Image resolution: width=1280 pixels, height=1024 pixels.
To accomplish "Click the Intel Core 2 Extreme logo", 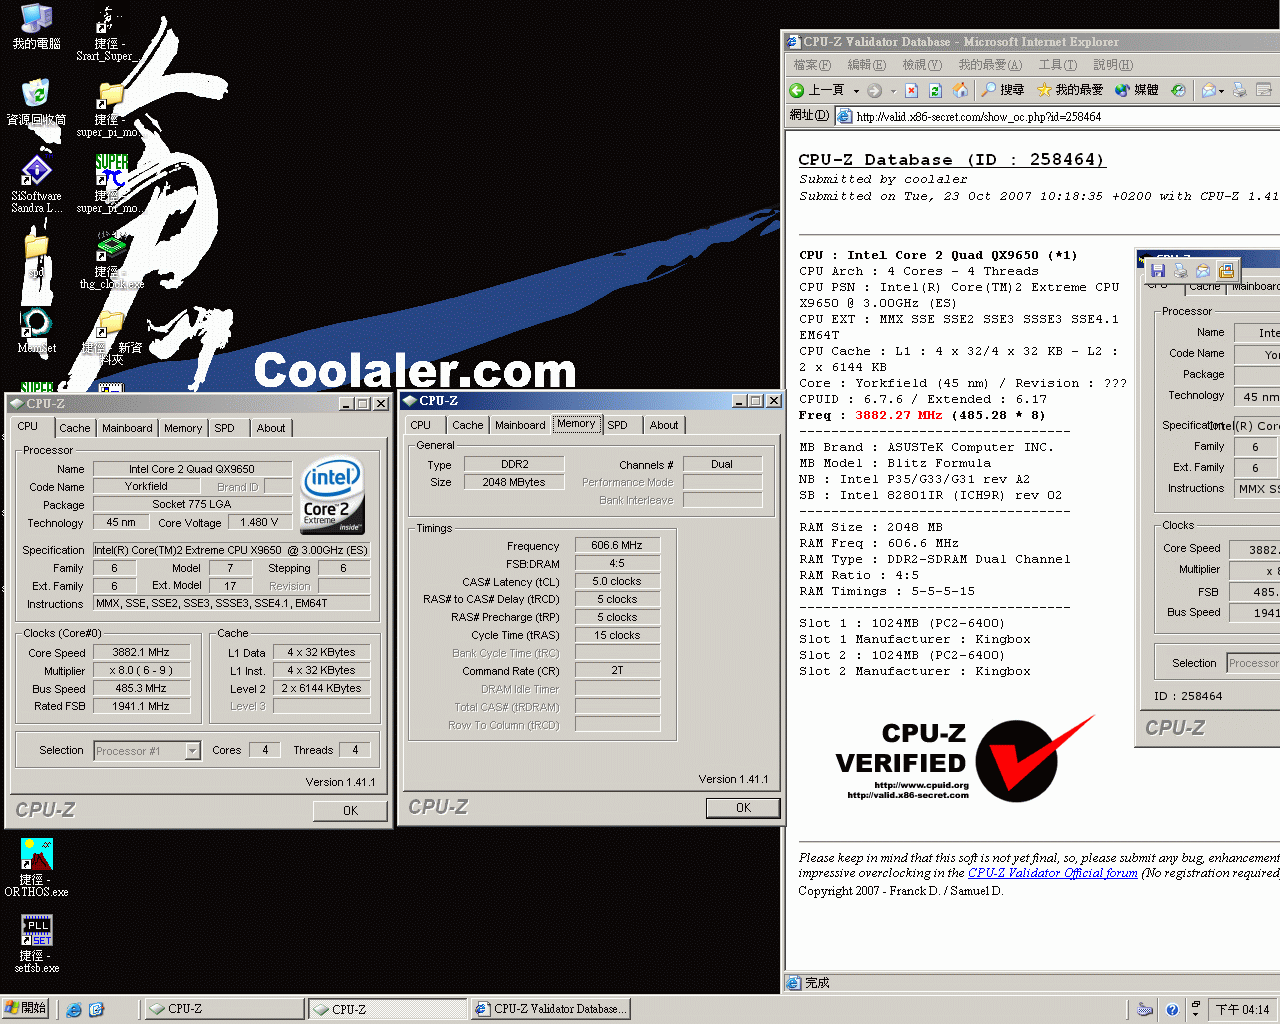I will tap(333, 496).
